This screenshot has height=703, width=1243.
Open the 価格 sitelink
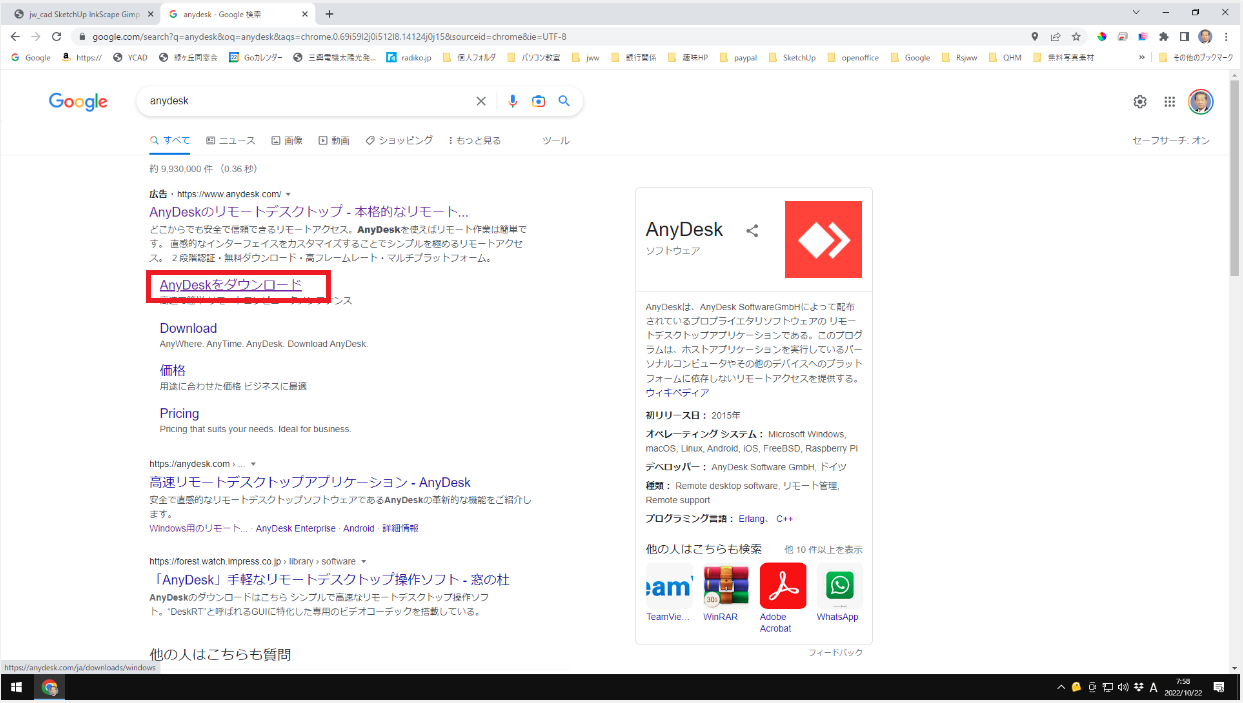coord(173,370)
